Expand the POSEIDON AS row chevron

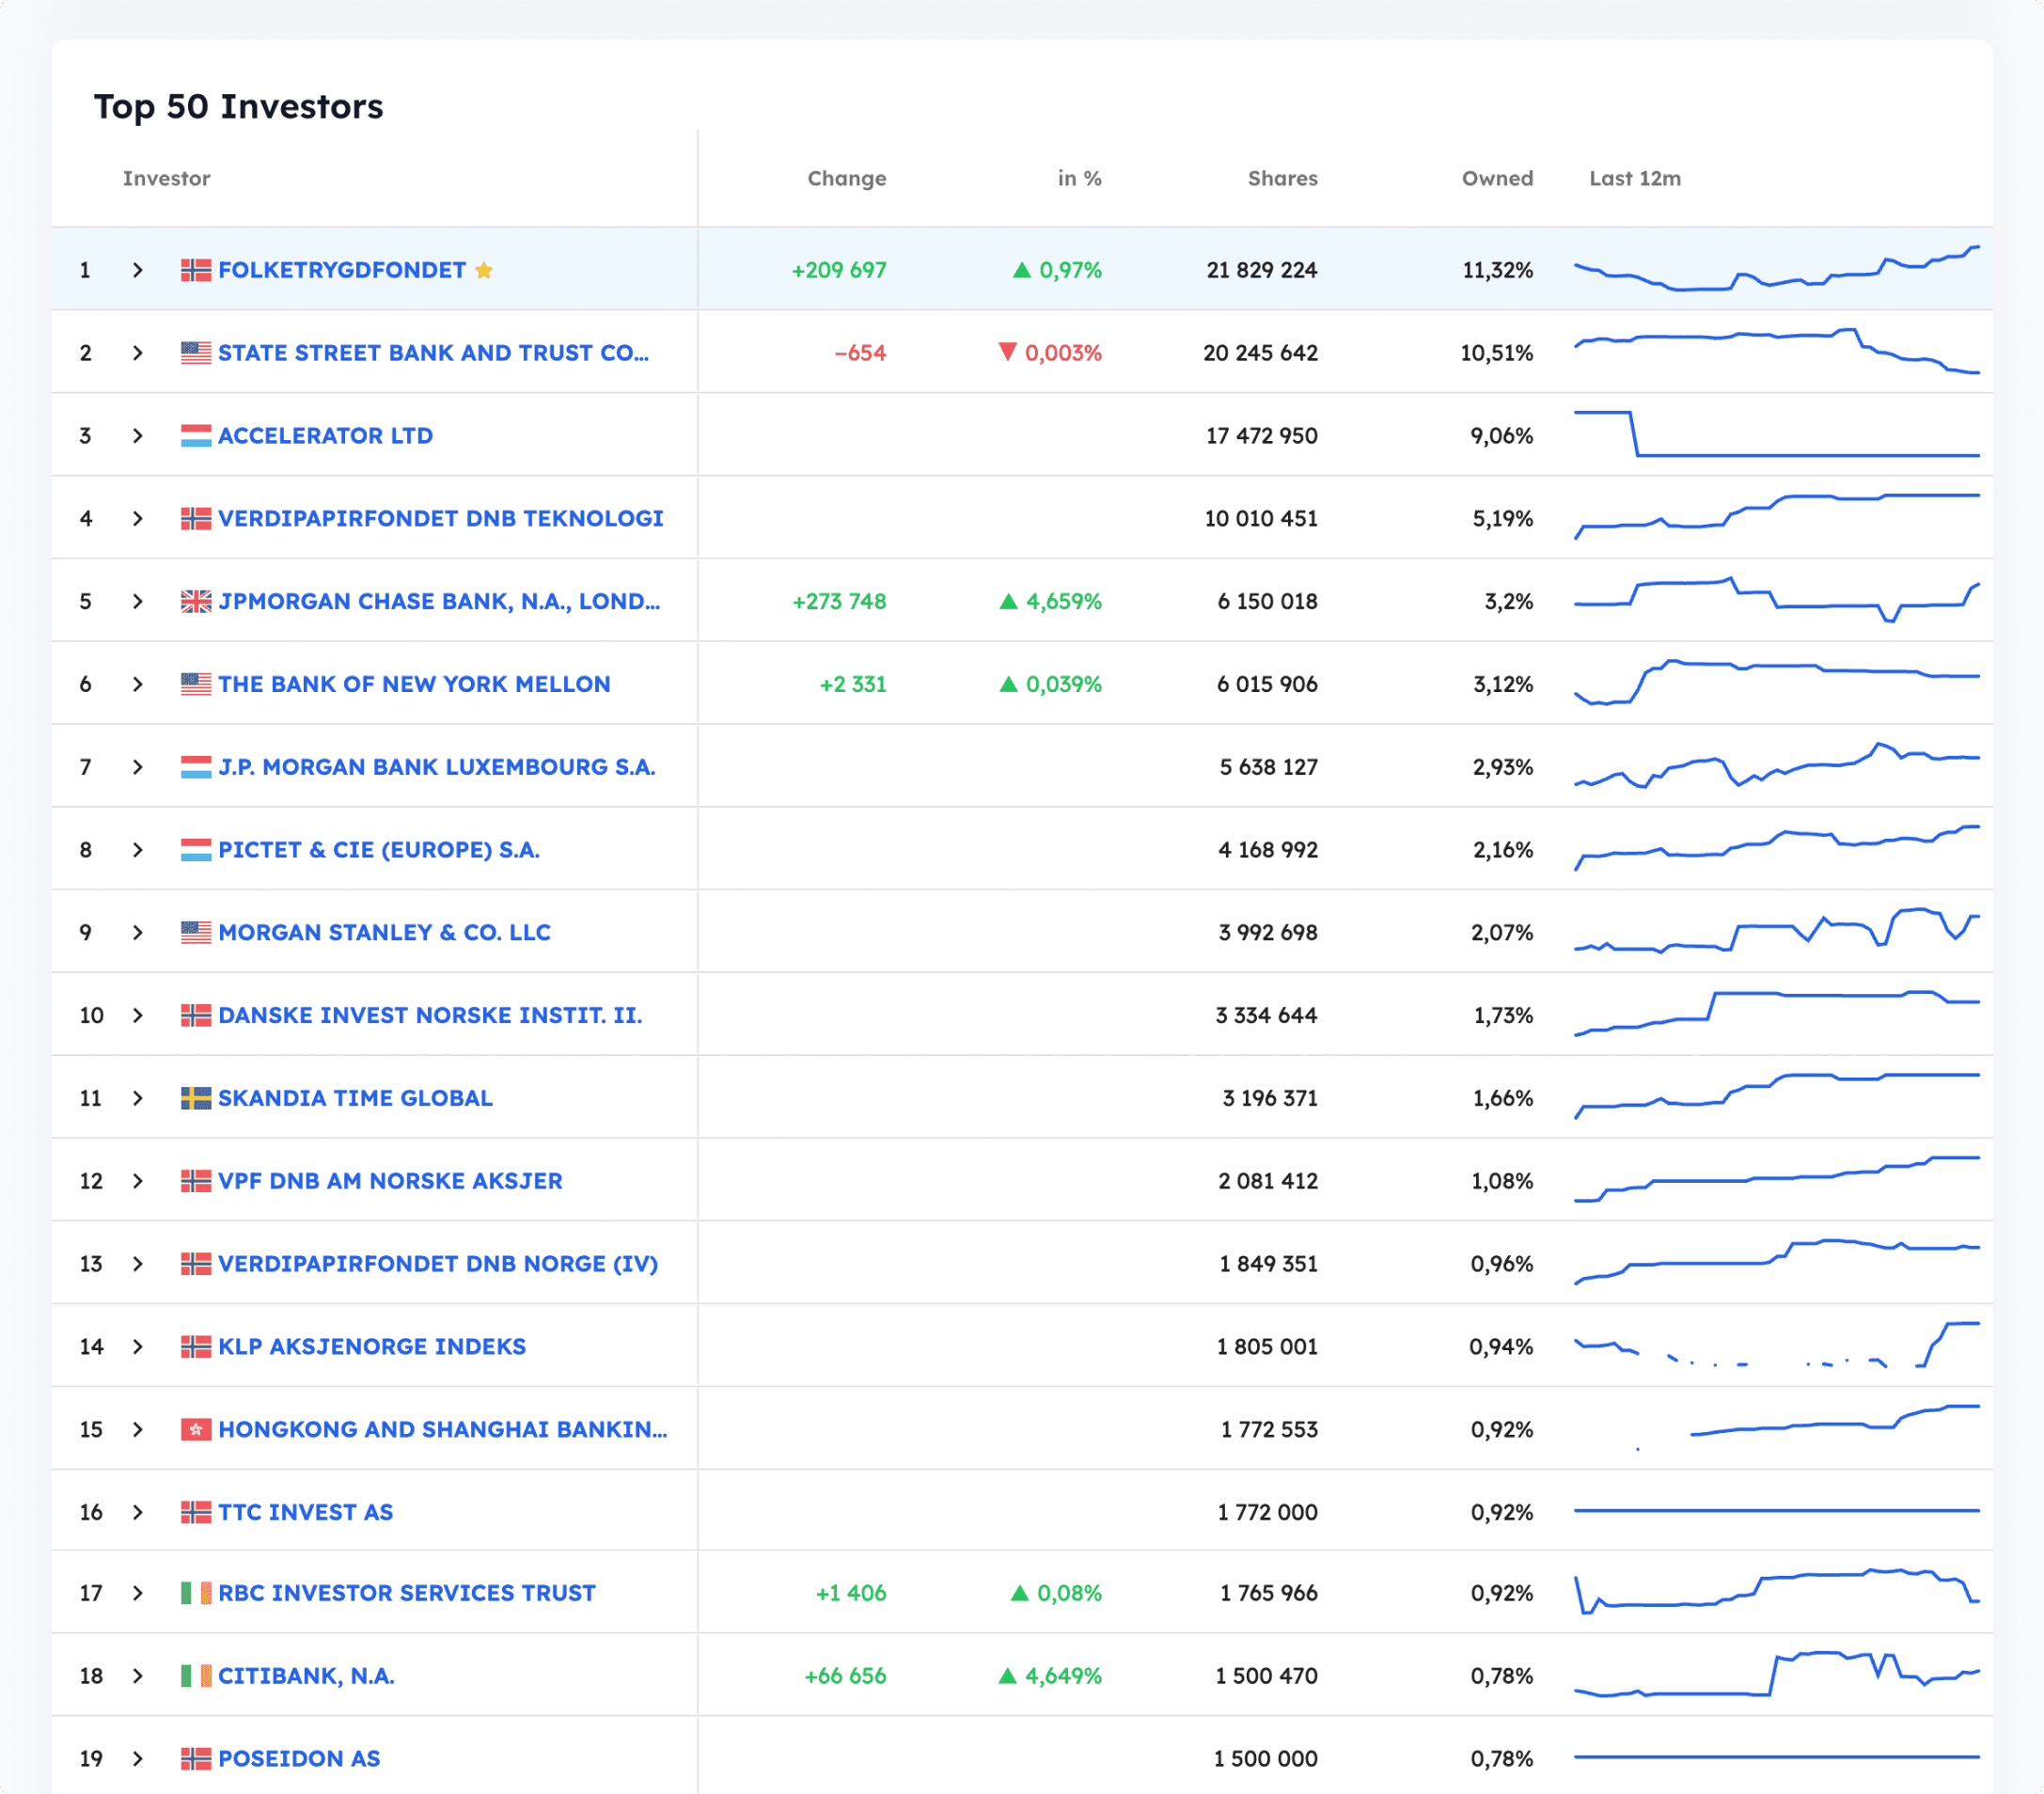[x=138, y=1758]
